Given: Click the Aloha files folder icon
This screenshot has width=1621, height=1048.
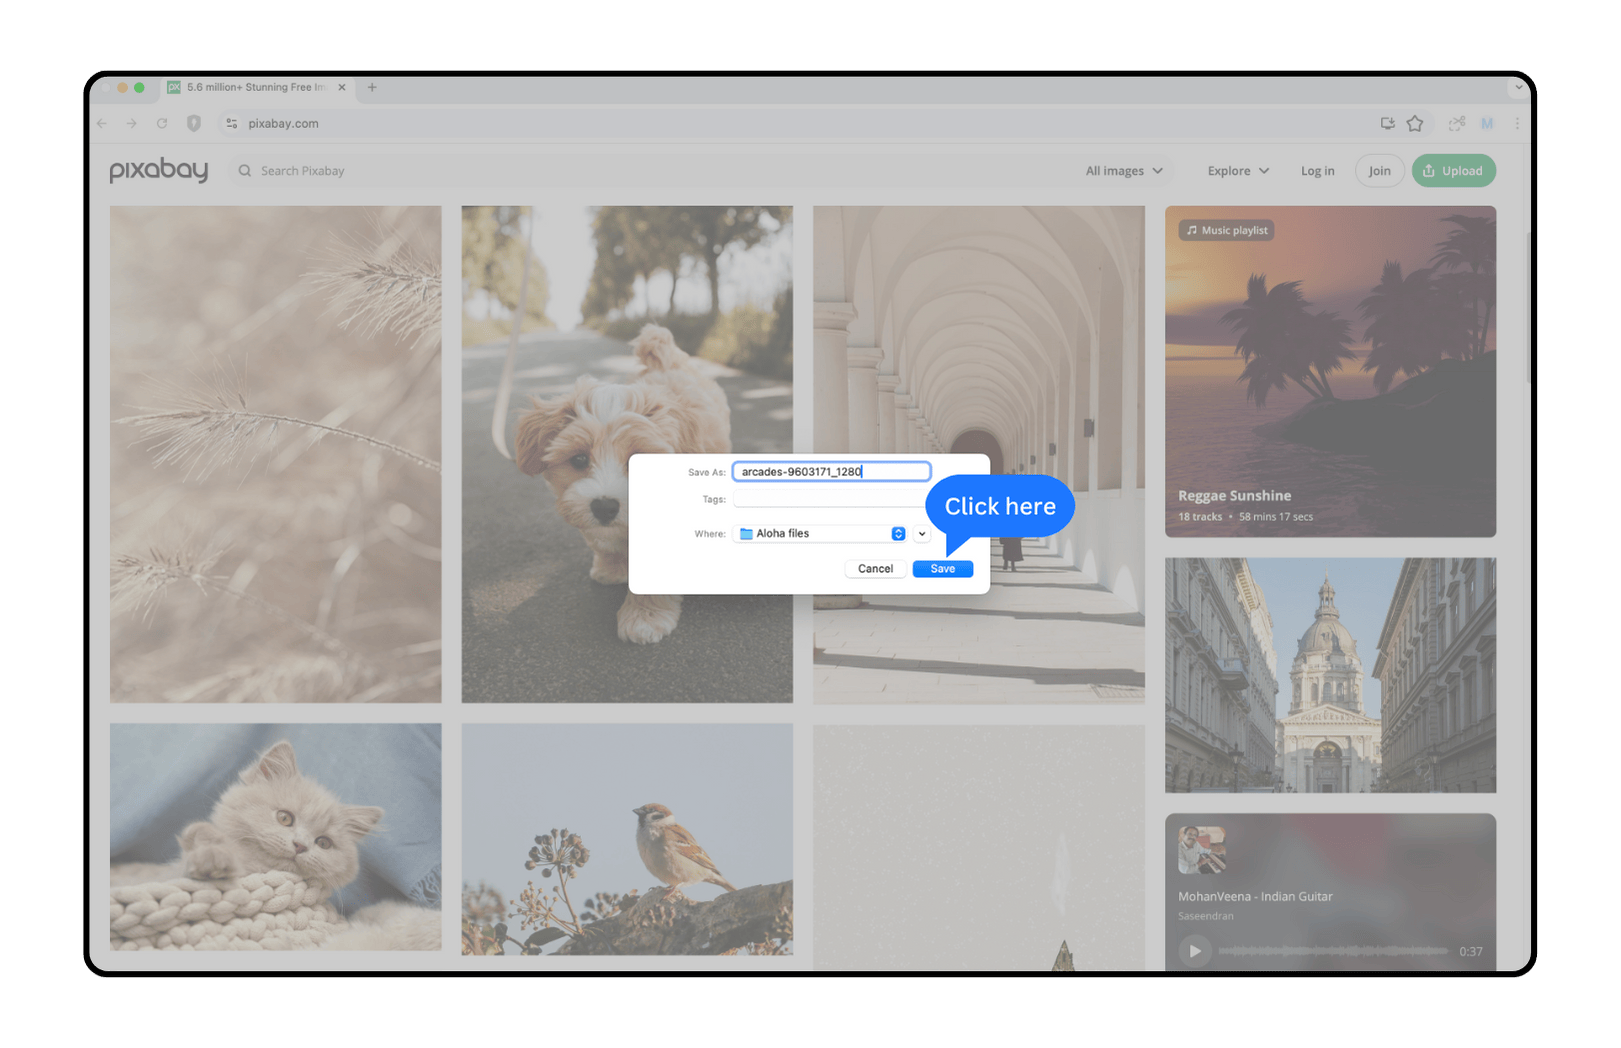Looking at the screenshot, I should coord(746,534).
